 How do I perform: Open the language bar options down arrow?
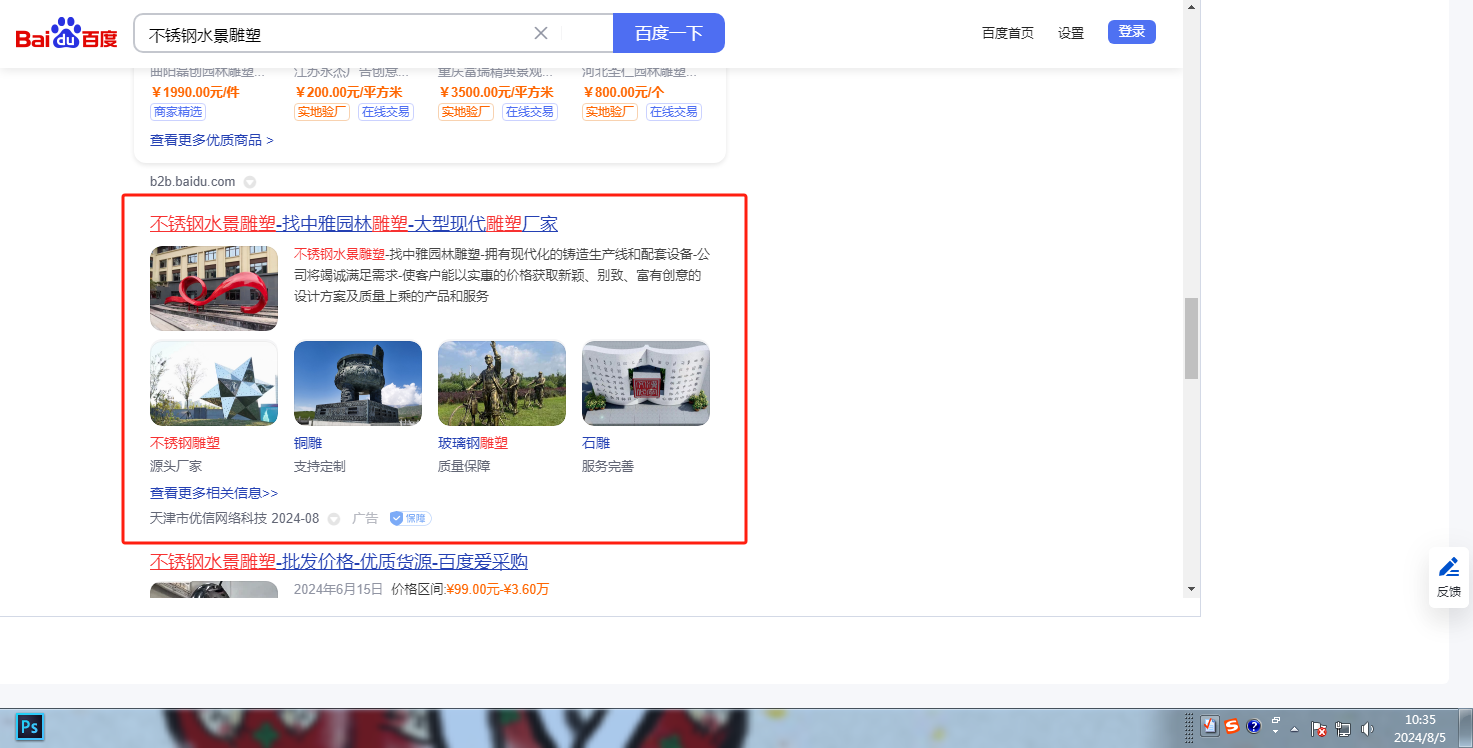pyautogui.click(x=1276, y=733)
